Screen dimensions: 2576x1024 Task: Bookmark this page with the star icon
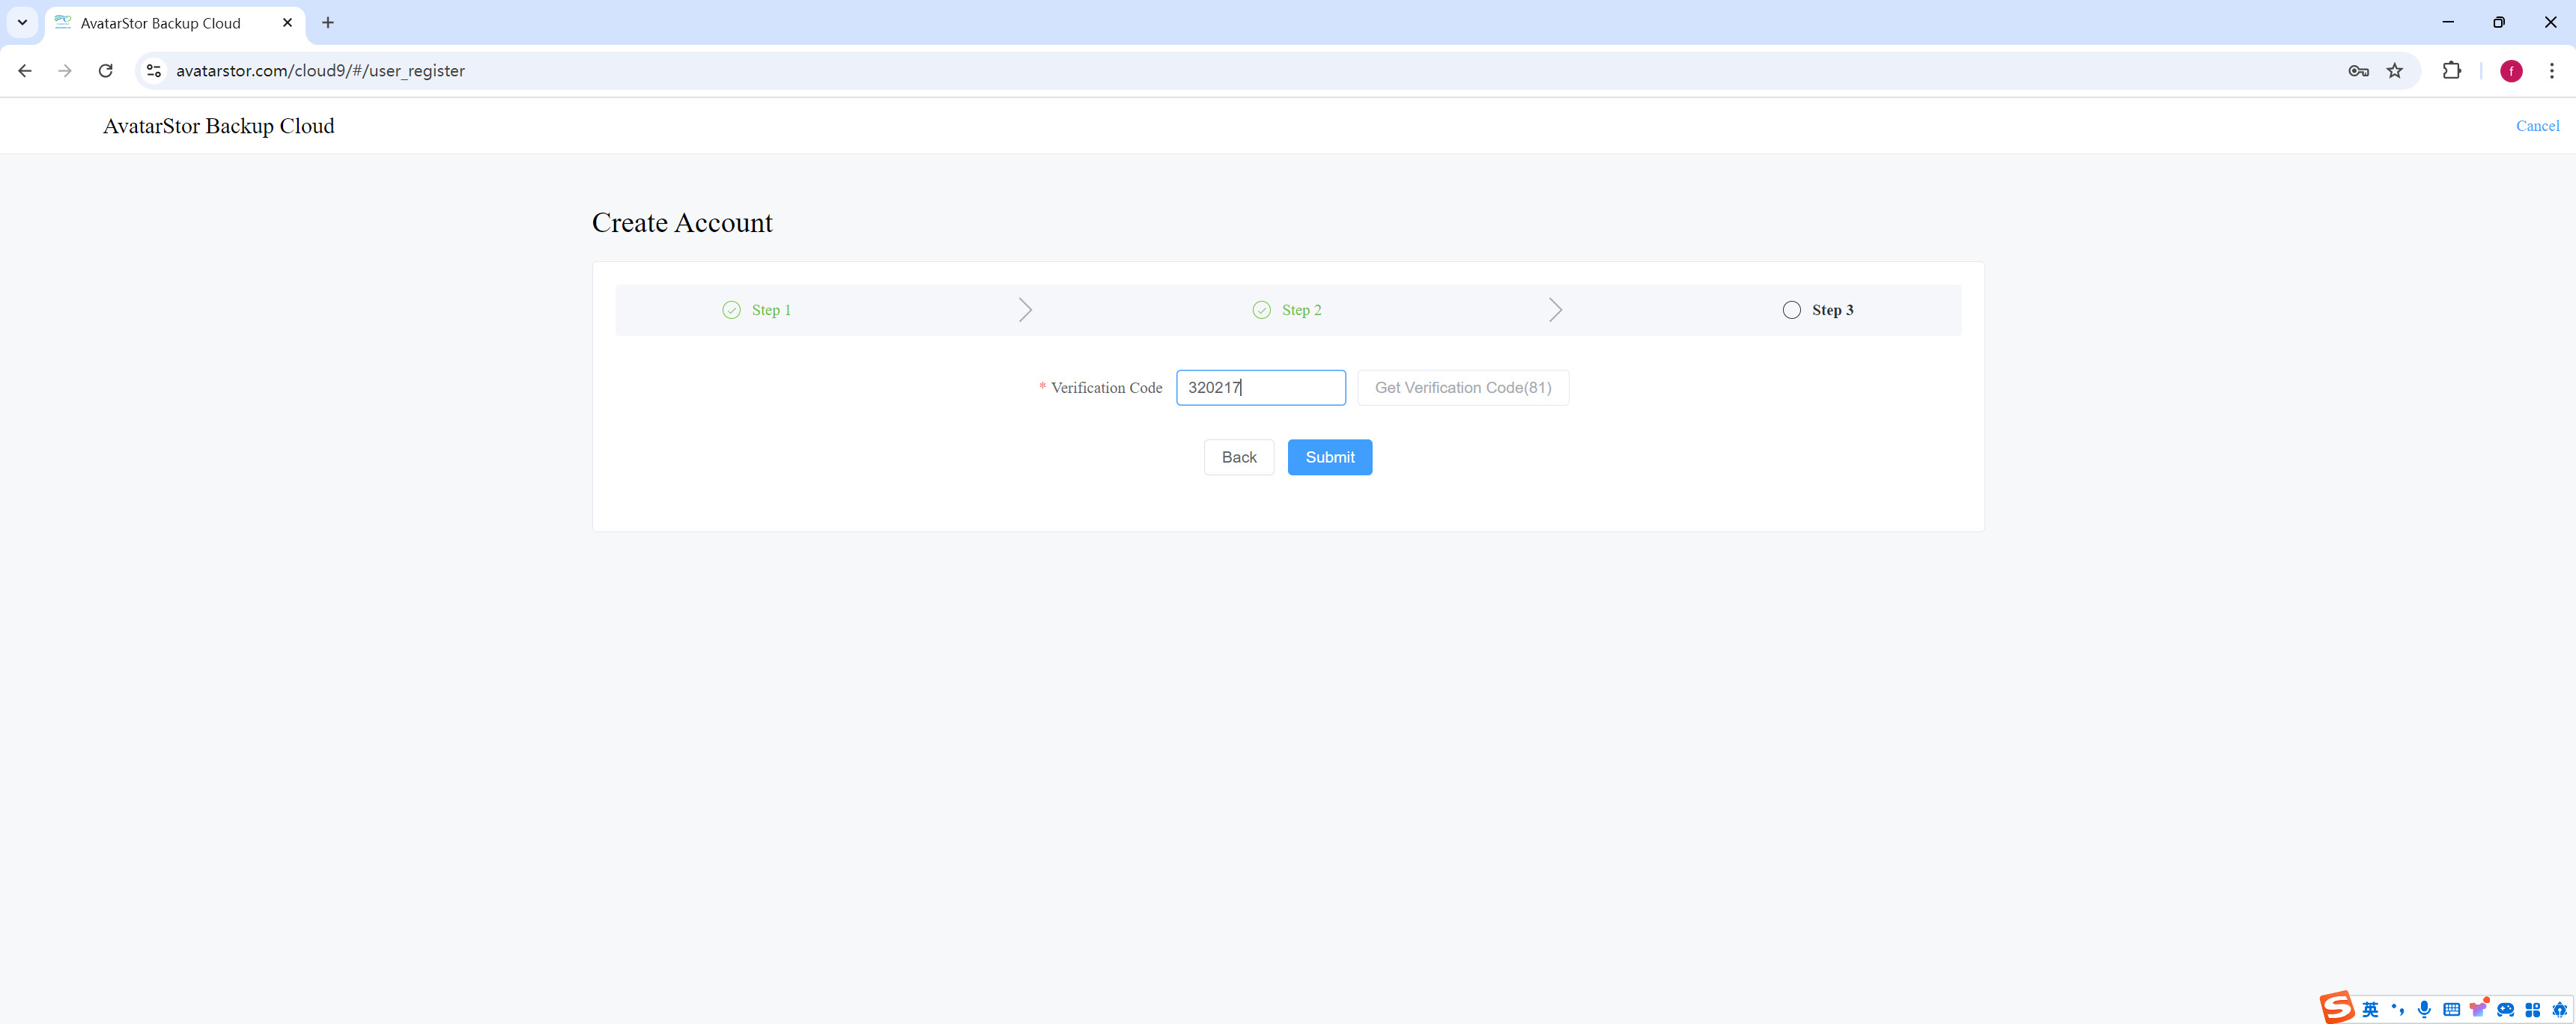pos(2395,71)
